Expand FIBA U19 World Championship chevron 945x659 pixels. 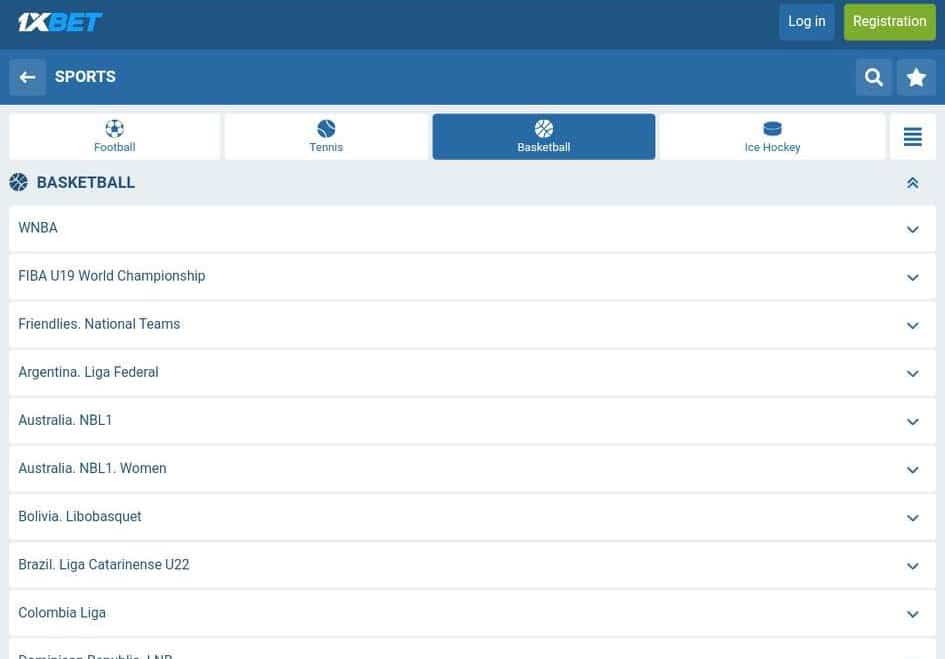tap(912, 277)
